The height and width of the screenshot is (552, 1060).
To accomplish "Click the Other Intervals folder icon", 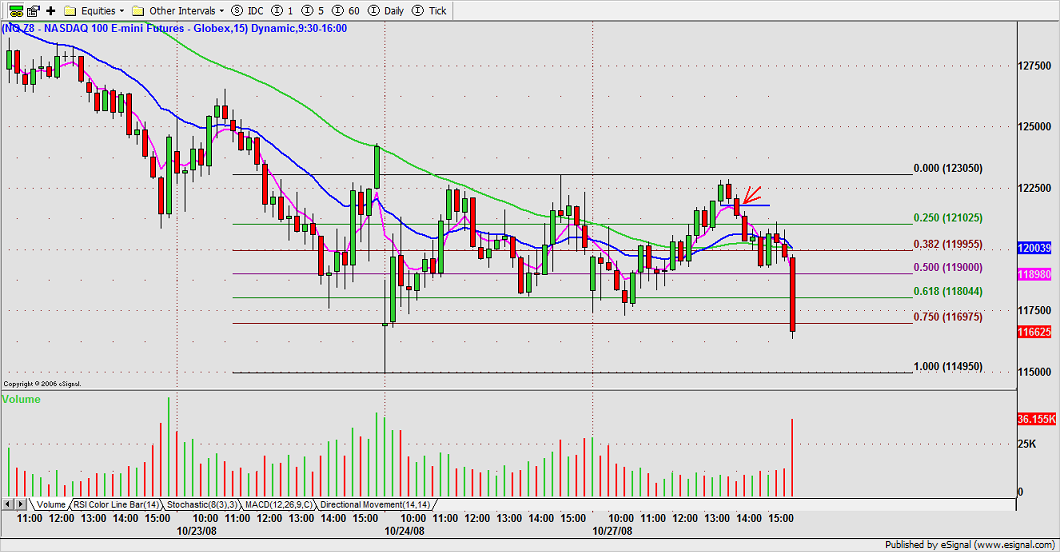I will (138, 11).
